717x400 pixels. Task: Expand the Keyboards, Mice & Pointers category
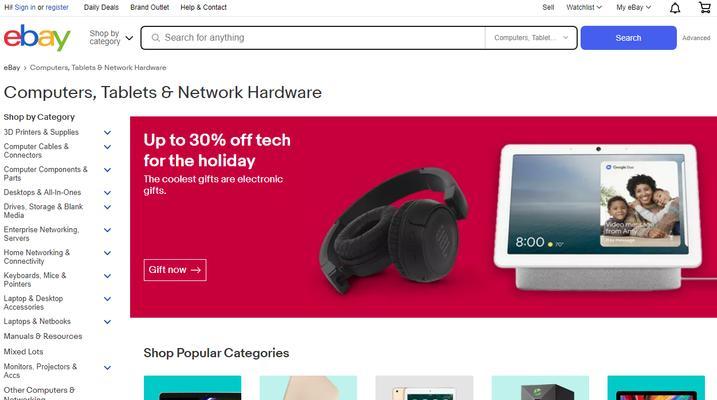coord(107,276)
